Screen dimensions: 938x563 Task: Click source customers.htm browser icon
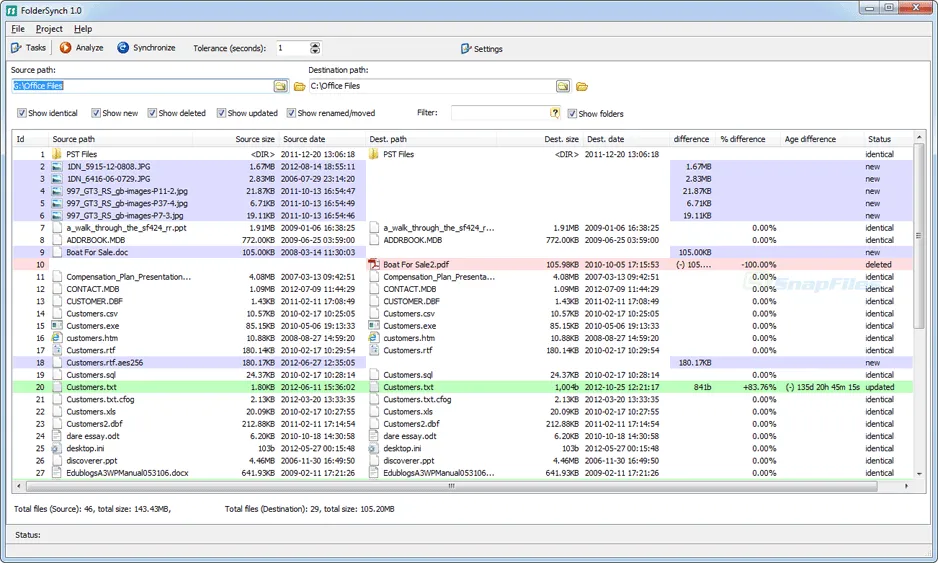[57, 338]
